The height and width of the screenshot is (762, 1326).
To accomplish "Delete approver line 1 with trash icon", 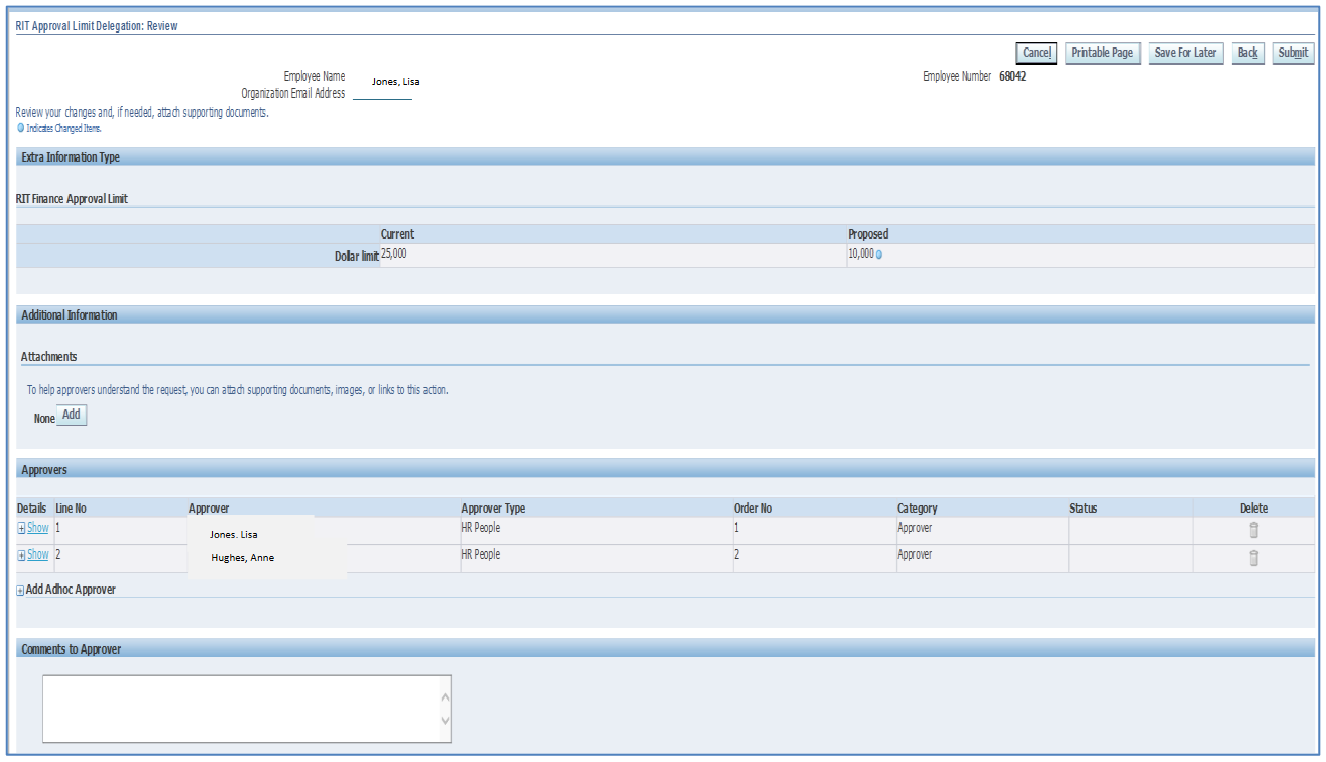I will click(1253, 531).
